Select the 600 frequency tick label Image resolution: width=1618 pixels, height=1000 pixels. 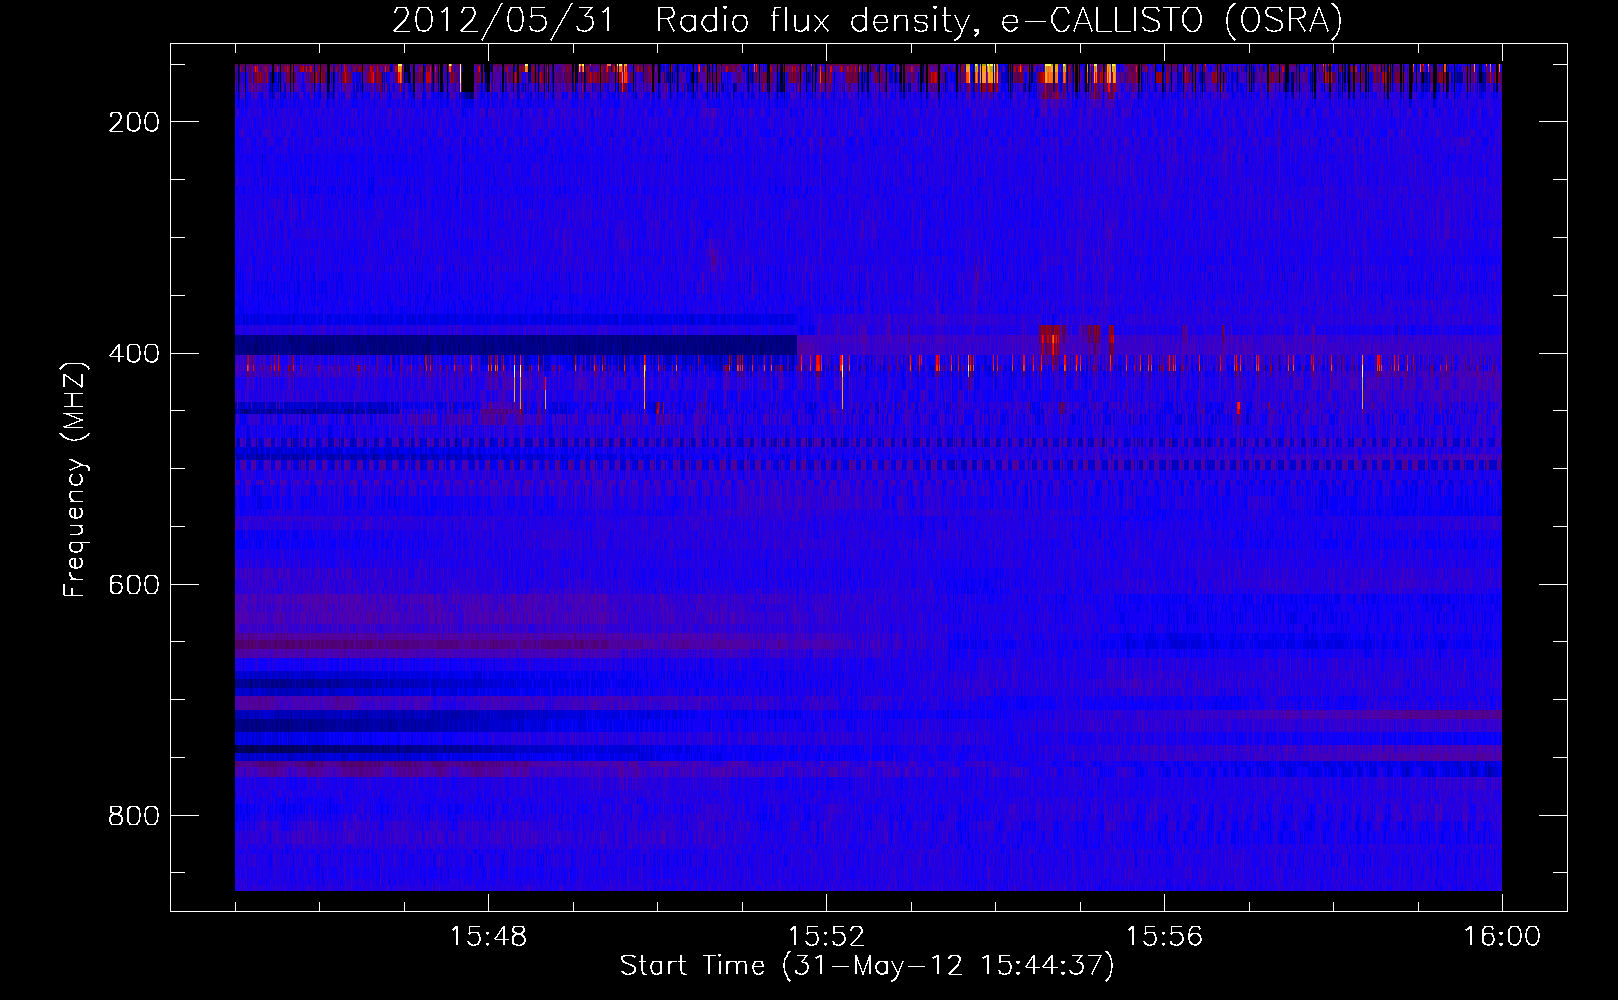click(x=134, y=585)
